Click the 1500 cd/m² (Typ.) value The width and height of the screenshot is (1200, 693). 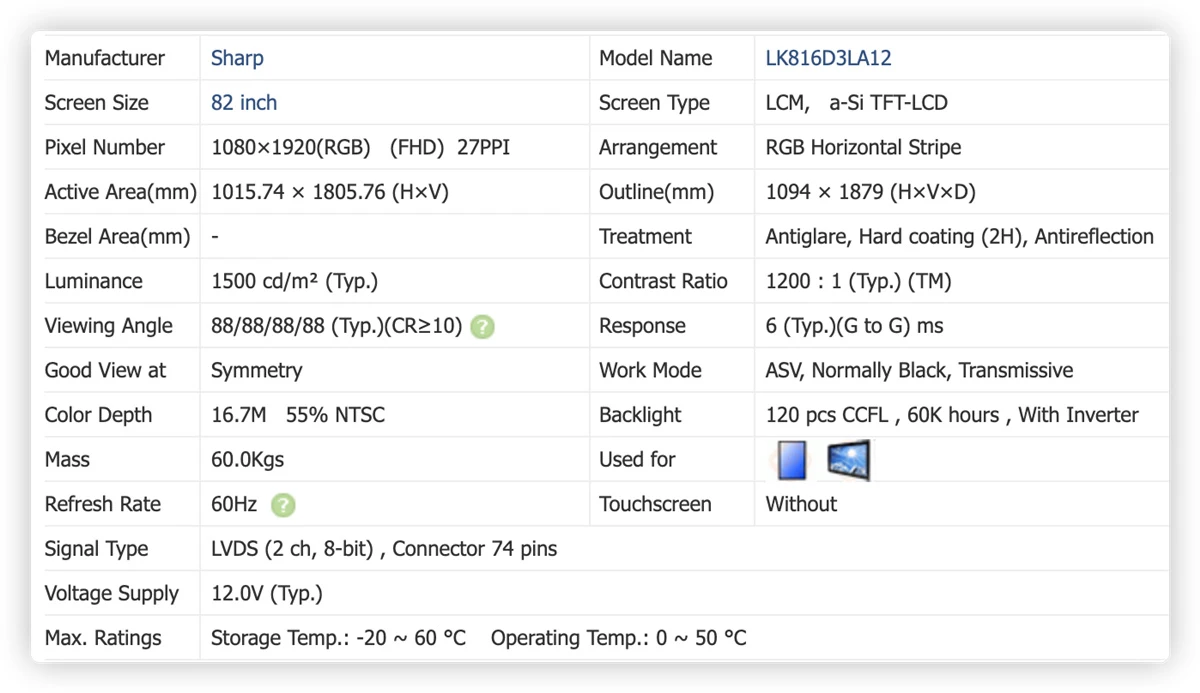point(294,281)
